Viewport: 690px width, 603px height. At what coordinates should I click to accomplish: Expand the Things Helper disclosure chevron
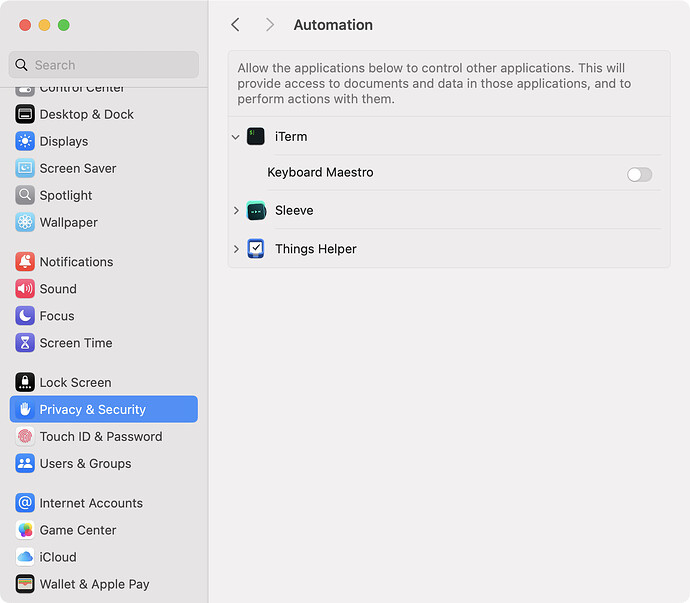tap(236, 249)
